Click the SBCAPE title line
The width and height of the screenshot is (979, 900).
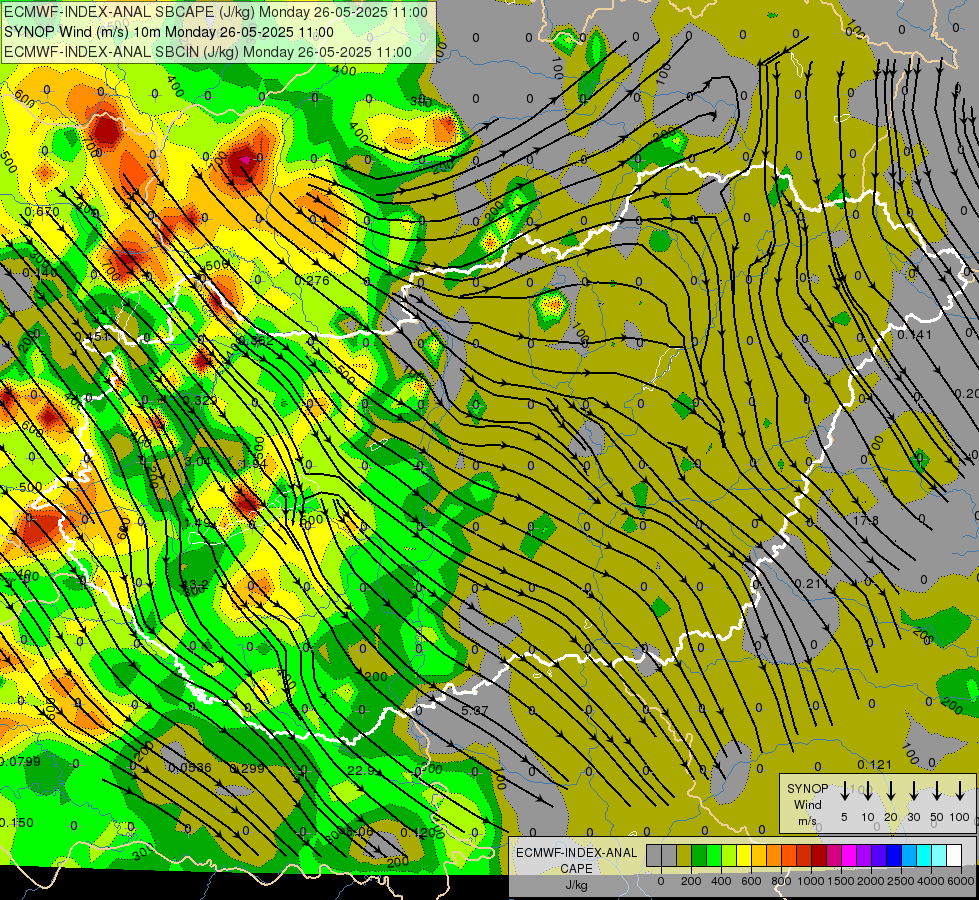click(216, 12)
